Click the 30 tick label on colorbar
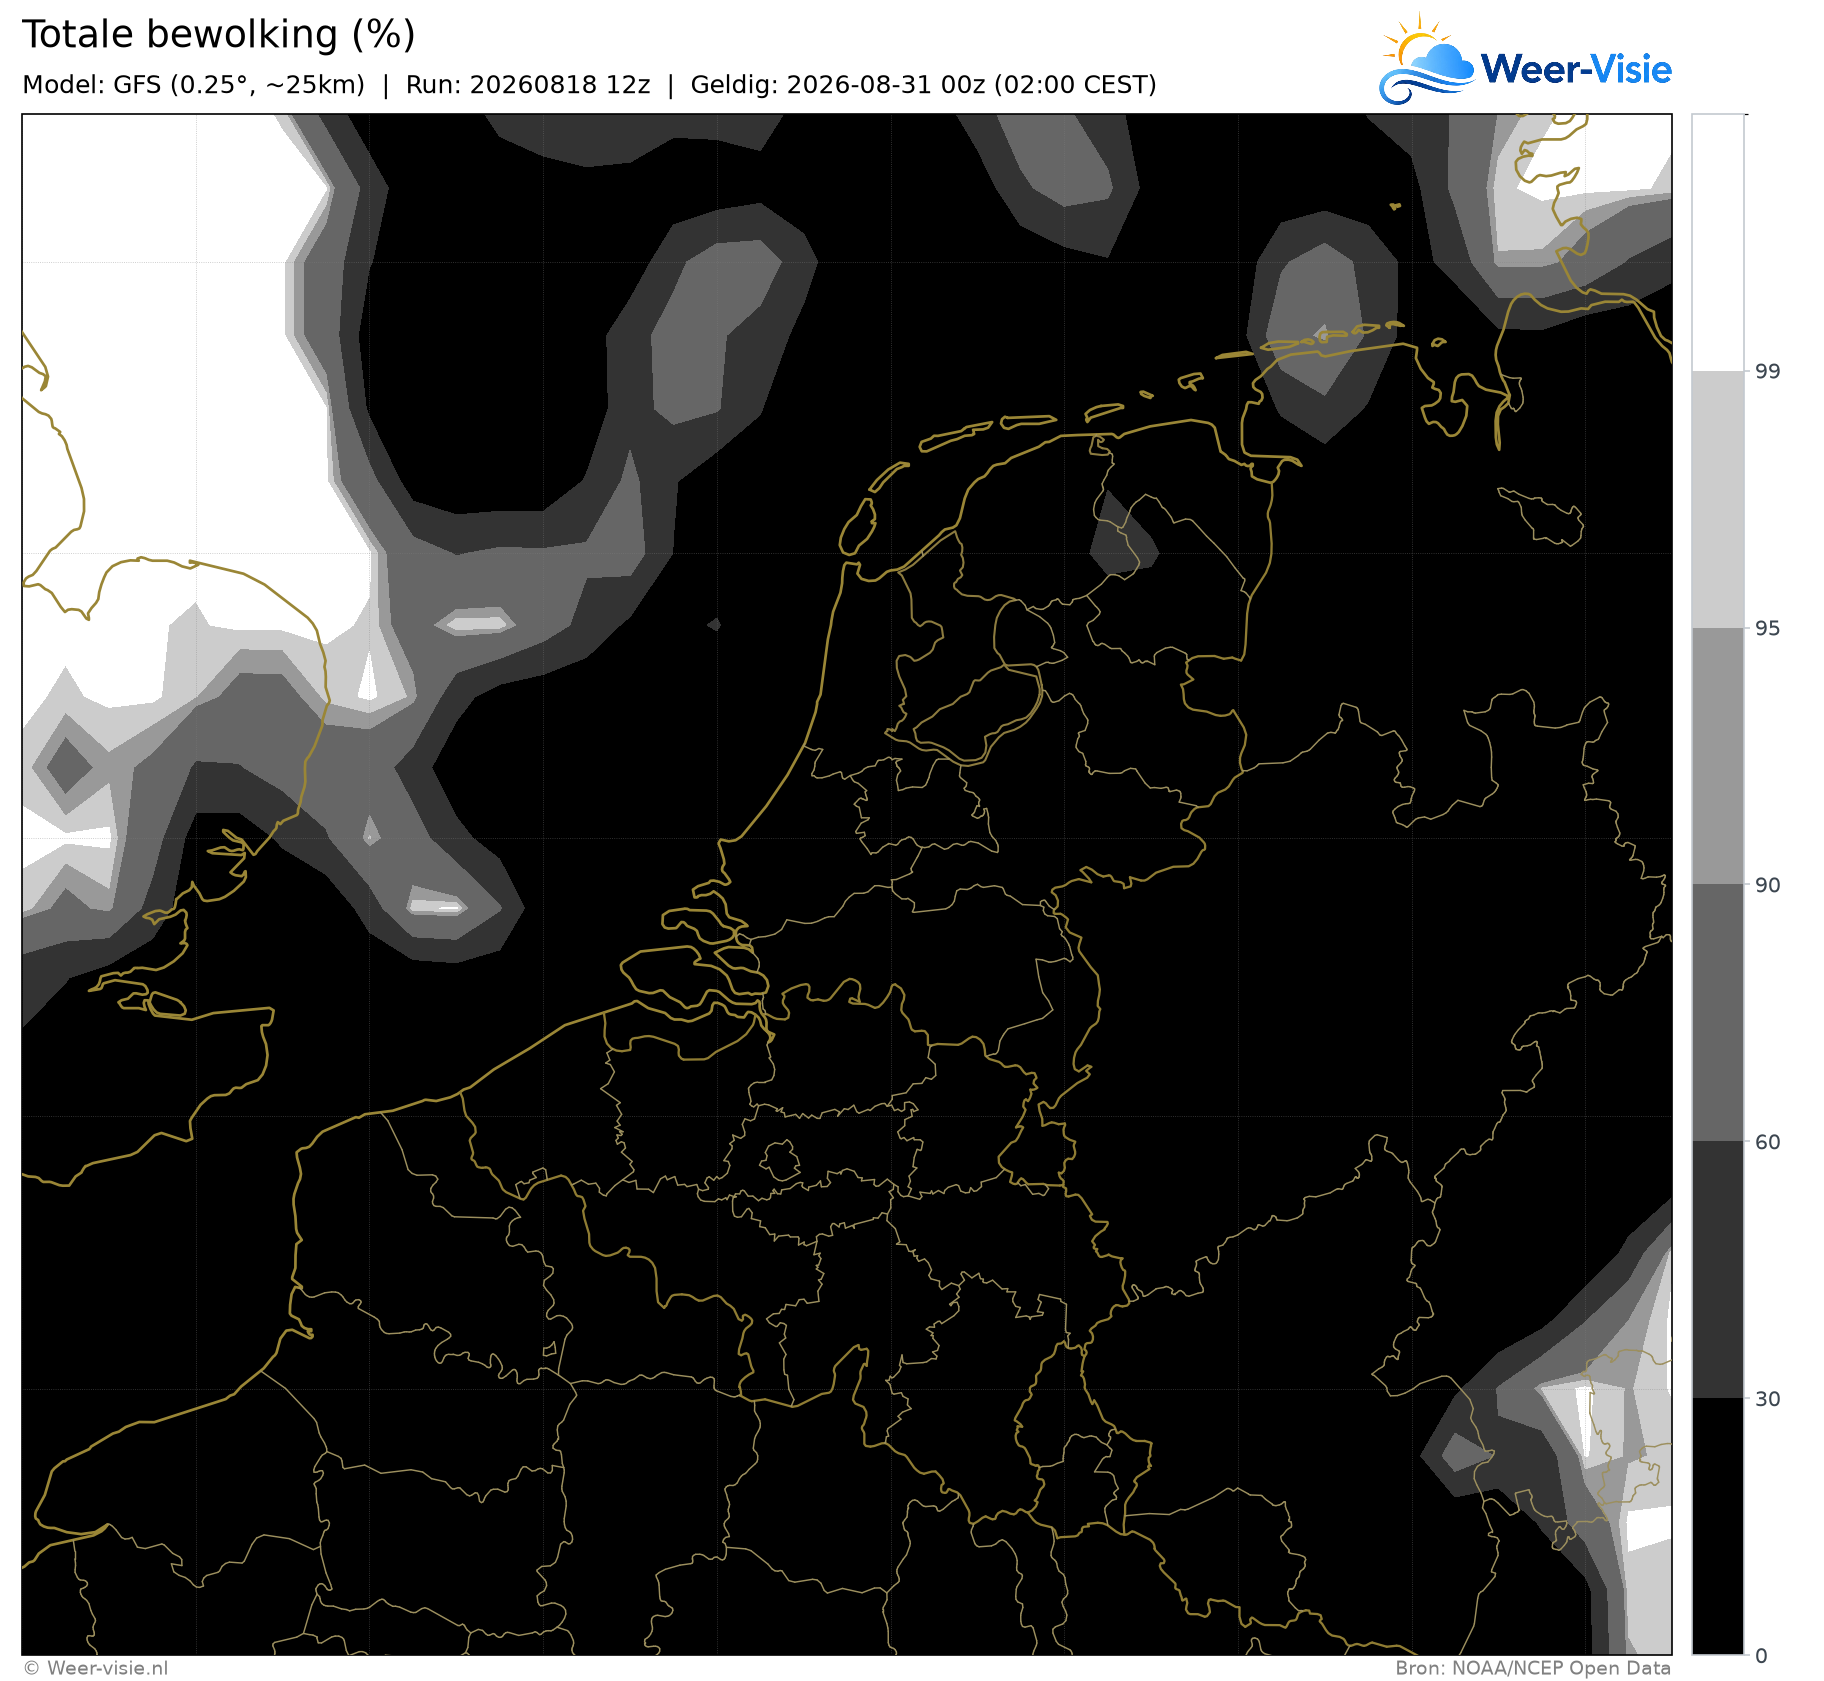This screenshot has width=1824, height=1681. point(1768,1398)
